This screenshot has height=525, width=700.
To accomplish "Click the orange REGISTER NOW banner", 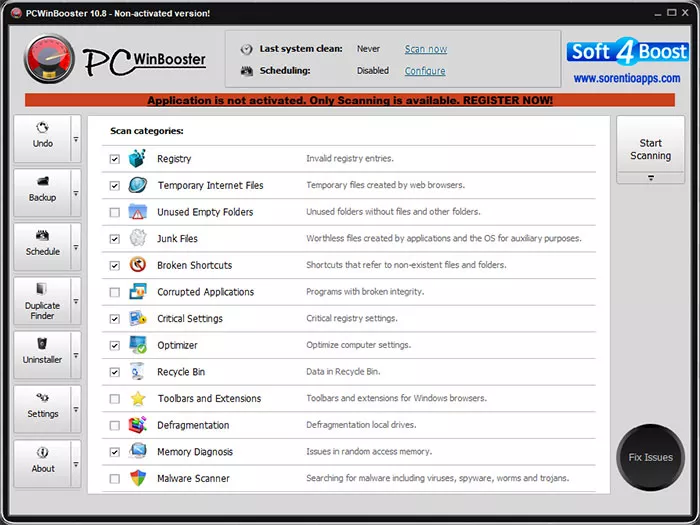I will click(350, 100).
